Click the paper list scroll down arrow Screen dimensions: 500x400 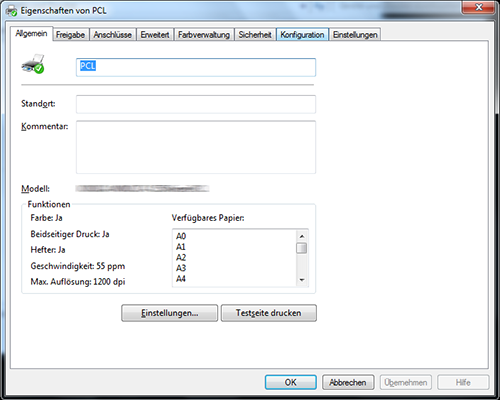click(x=302, y=280)
